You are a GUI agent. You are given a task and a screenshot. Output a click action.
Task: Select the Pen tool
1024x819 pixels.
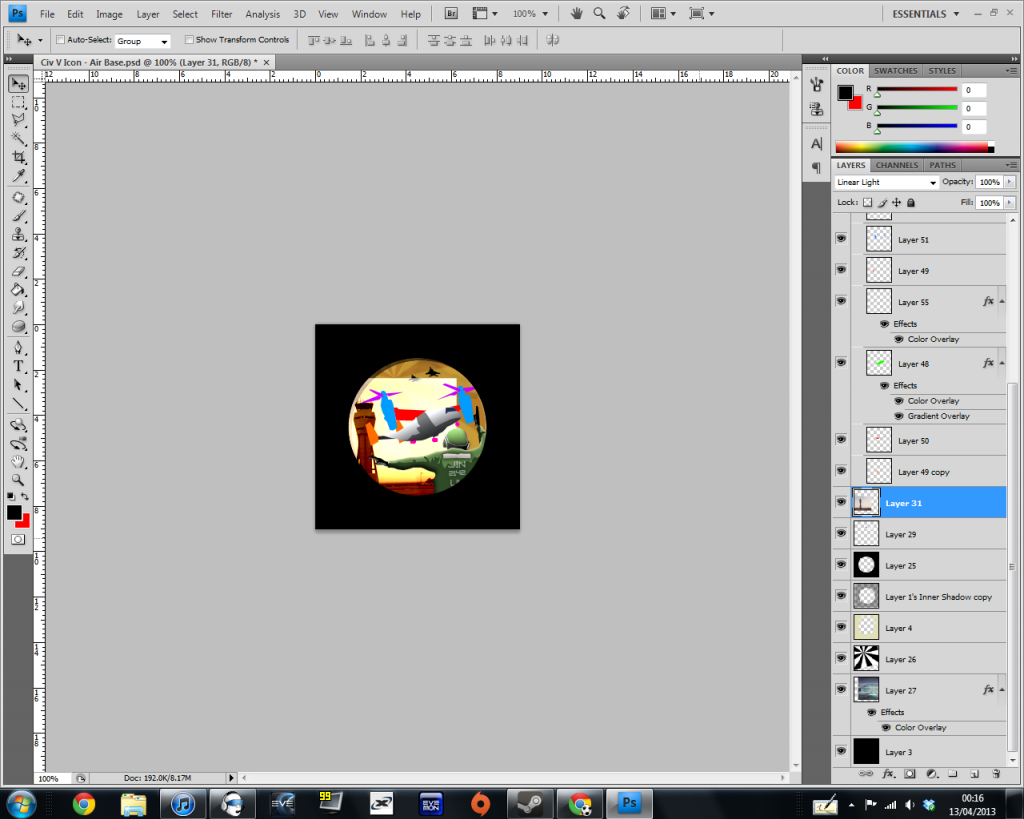pos(18,348)
